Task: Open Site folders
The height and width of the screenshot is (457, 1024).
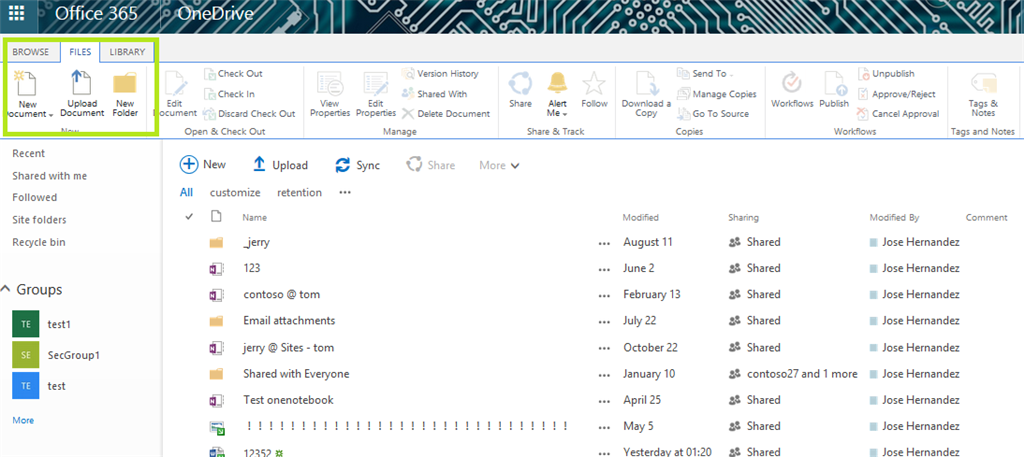Action: click(39, 220)
